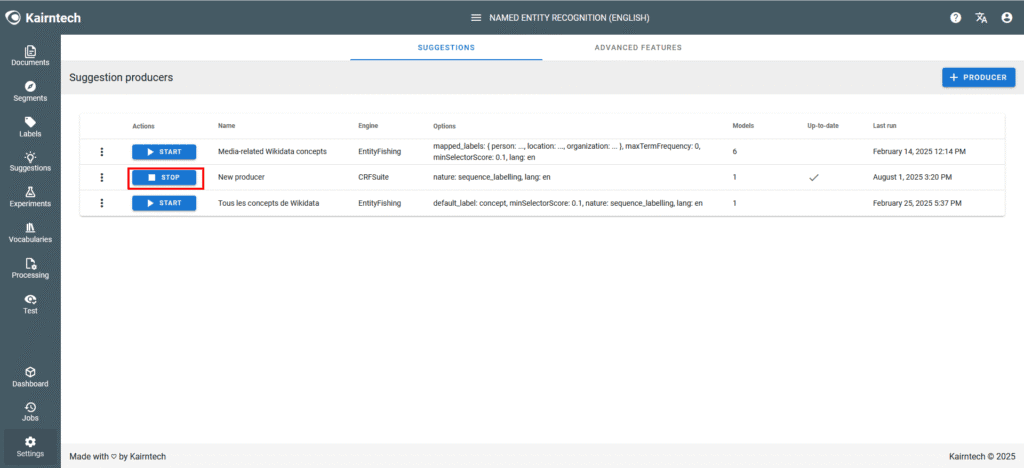Open the Labels sidebar section
This screenshot has height=468, width=1024.
pyautogui.click(x=30, y=127)
